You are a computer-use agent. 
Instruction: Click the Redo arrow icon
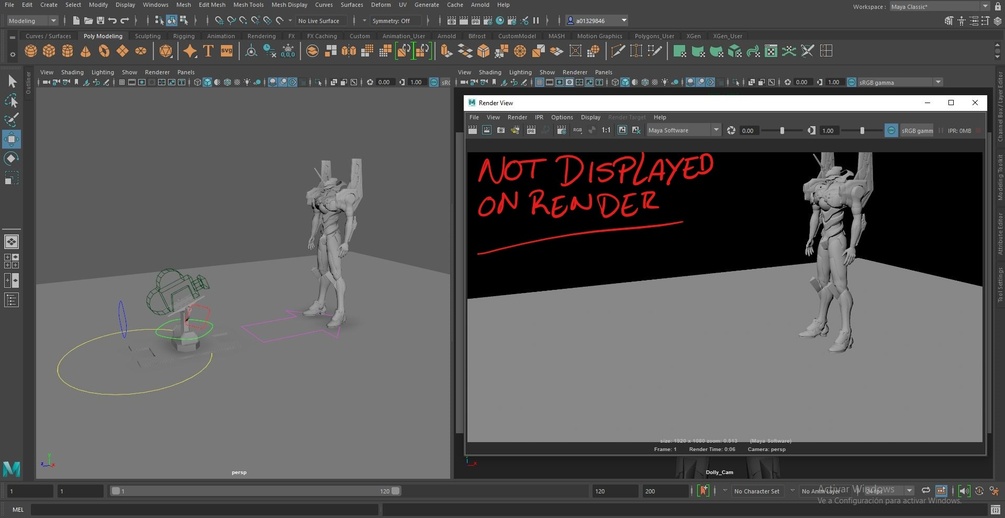click(x=125, y=21)
